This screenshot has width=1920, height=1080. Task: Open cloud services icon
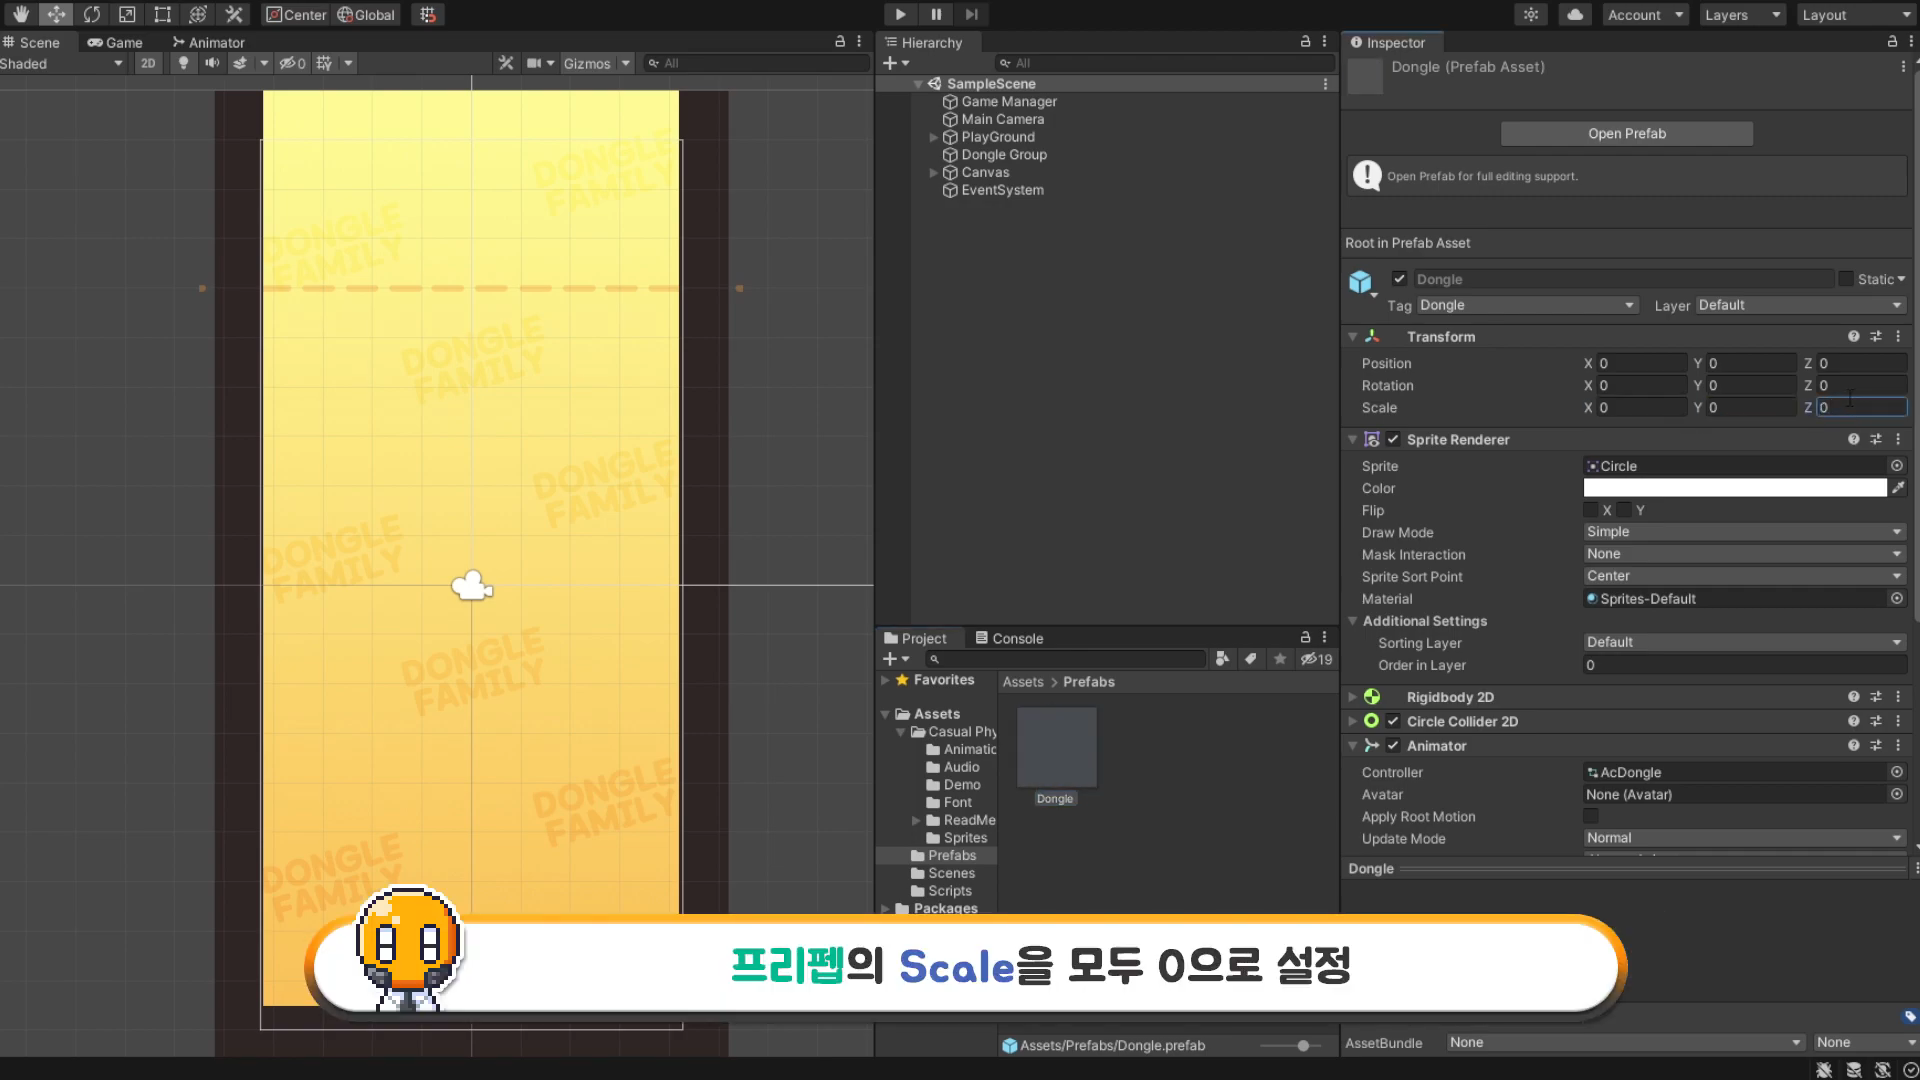coord(1575,14)
